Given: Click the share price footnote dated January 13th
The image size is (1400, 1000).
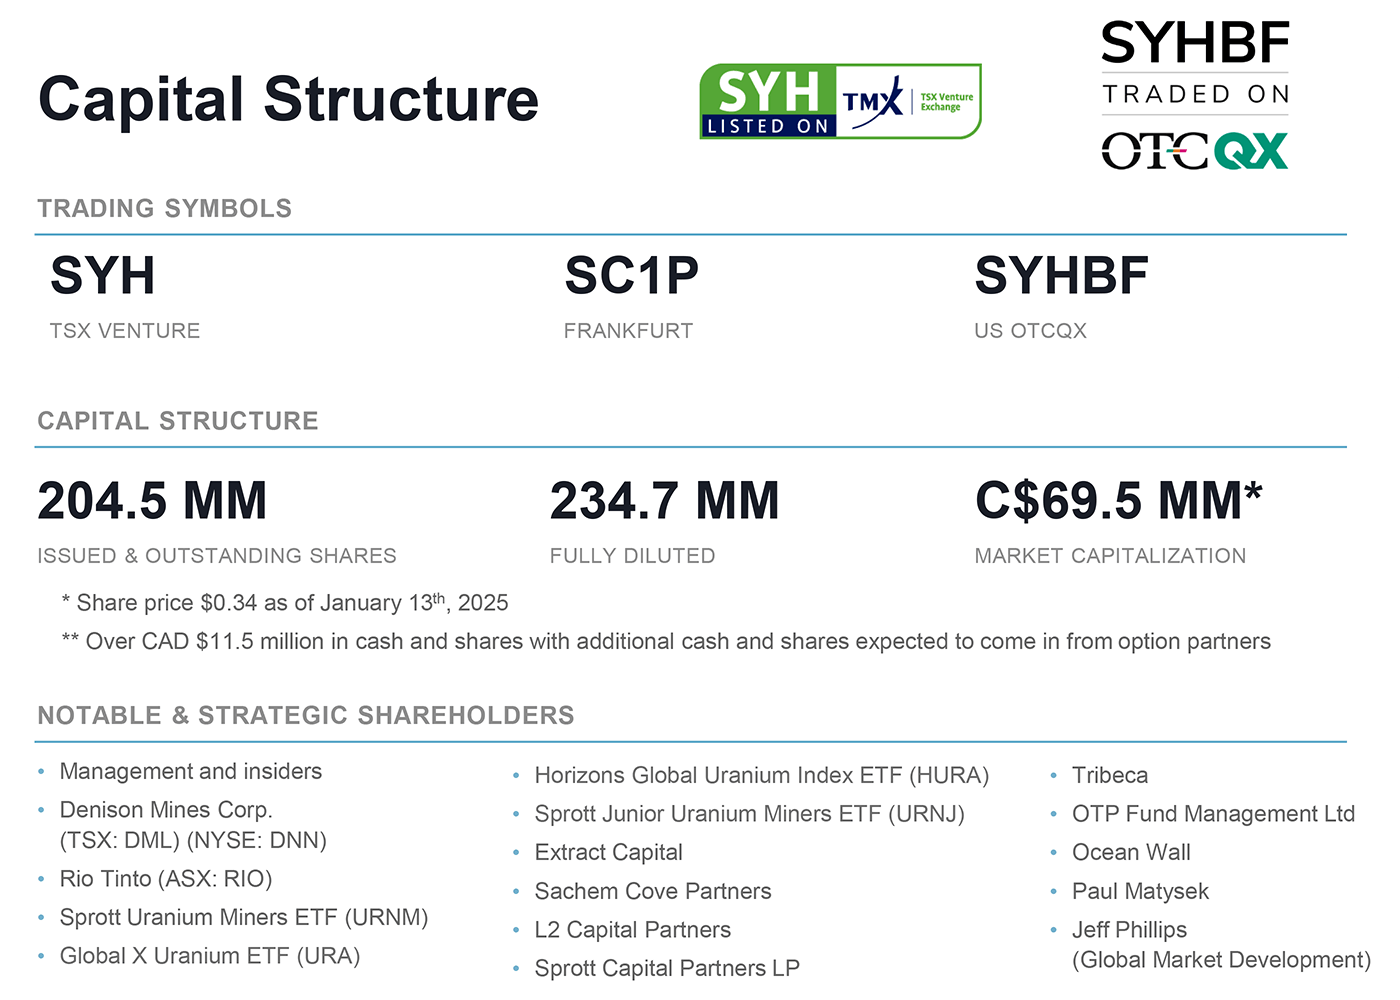Looking at the screenshot, I should pos(285,603).
